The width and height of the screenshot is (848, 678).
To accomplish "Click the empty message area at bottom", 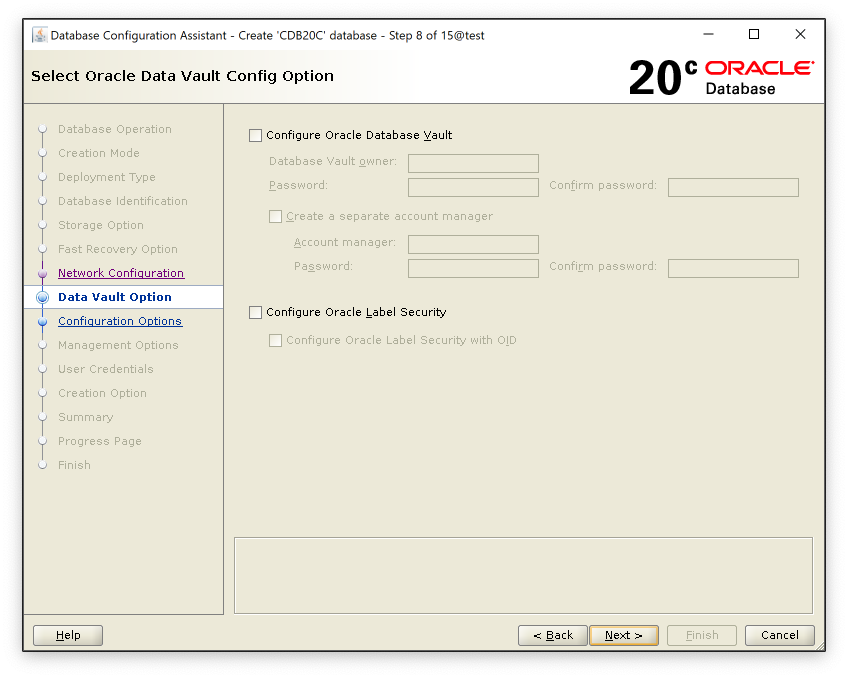I will click(523, 575).
